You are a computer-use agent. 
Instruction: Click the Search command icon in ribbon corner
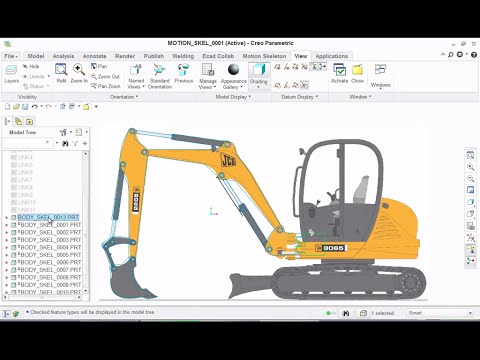(451, 55)
